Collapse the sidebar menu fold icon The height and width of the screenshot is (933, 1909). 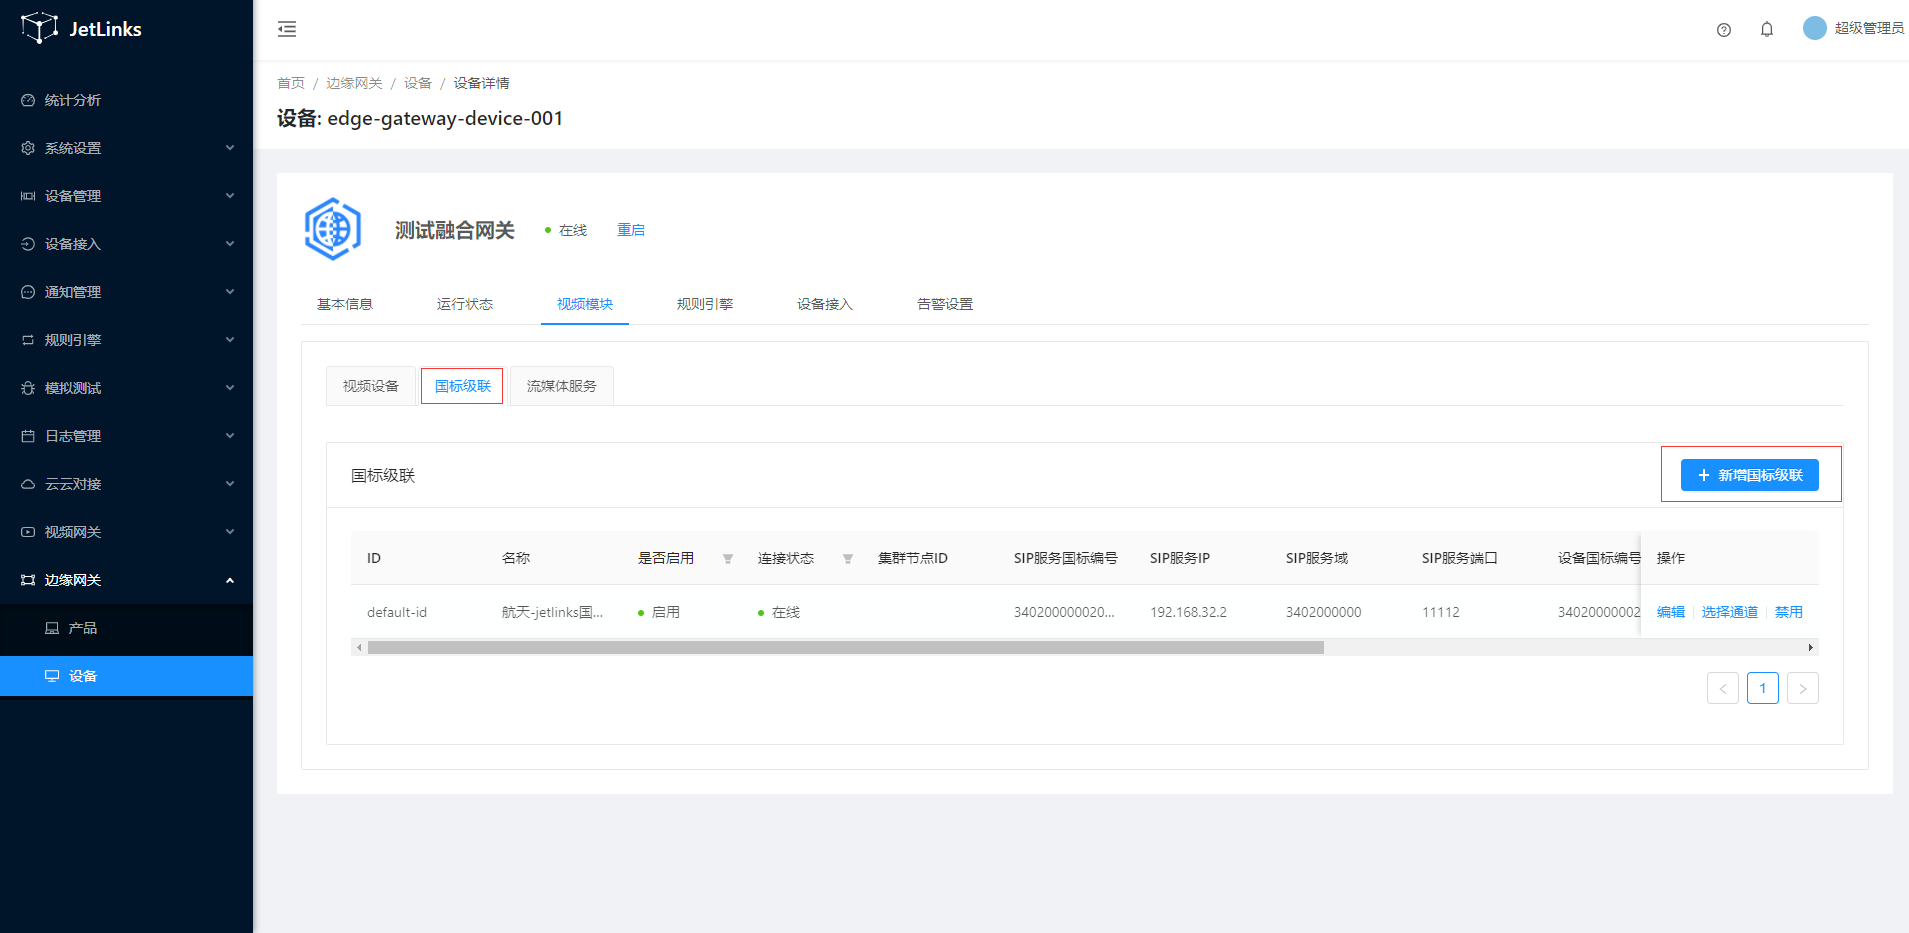287,29
